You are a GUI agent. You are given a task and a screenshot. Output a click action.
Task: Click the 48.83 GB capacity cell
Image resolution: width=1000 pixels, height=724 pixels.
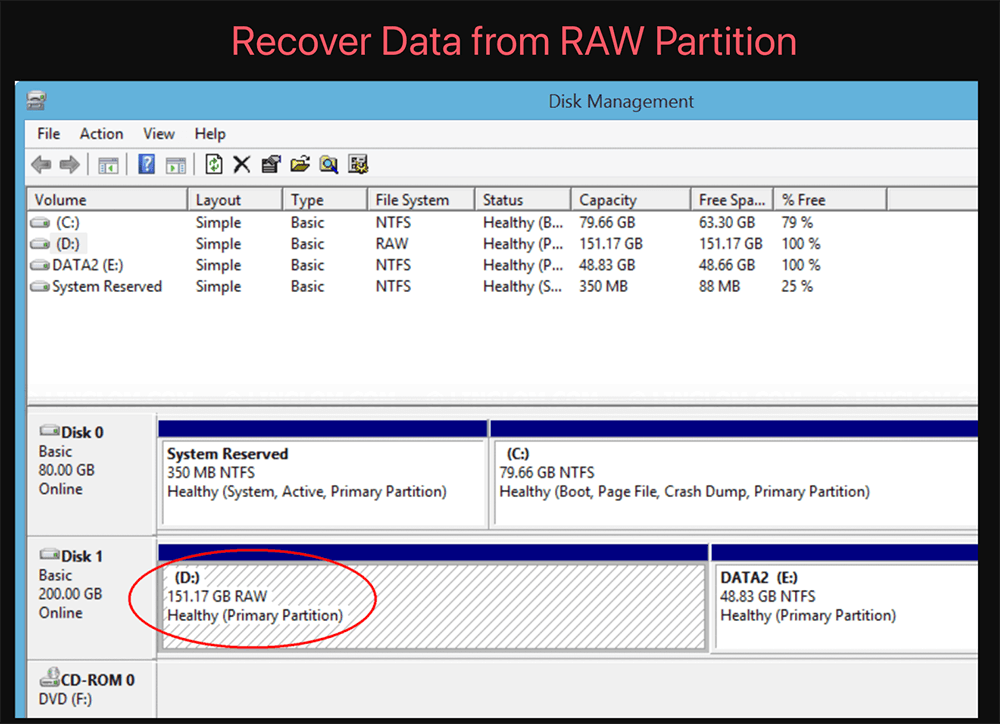pos(607,265)
